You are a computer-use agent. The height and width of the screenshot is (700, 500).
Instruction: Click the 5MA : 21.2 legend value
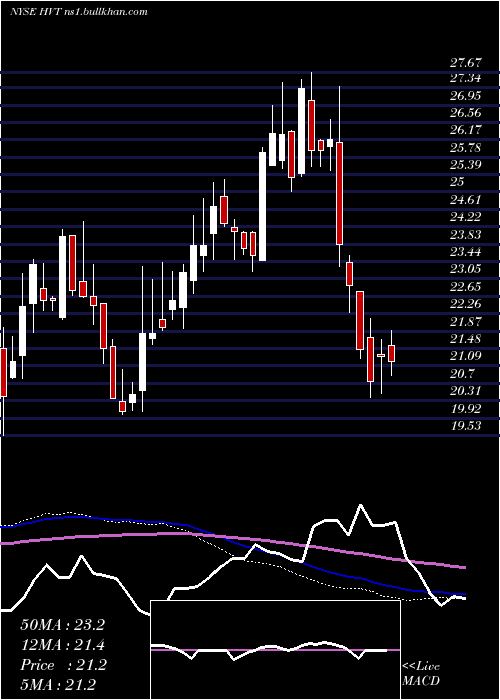click(x=58, y=685)
